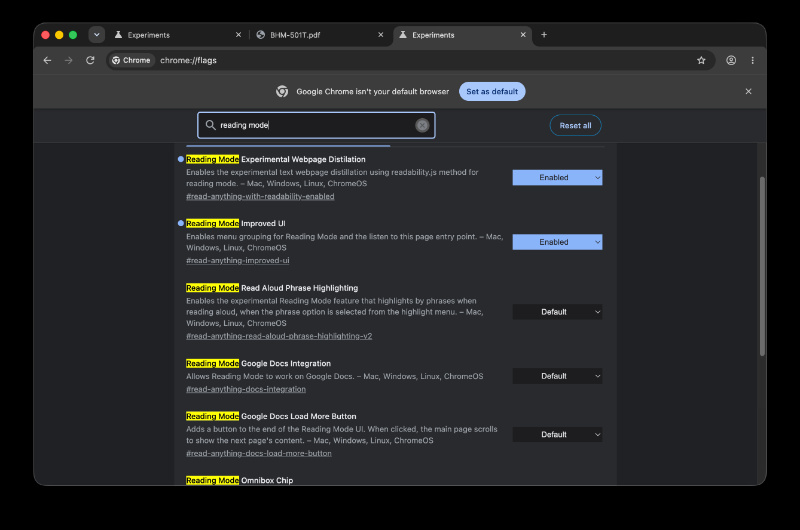Open #read-anything-improved-ui flag link
Image resolution: width=800 pixels, height=530 pixels.
click(238, 261)
